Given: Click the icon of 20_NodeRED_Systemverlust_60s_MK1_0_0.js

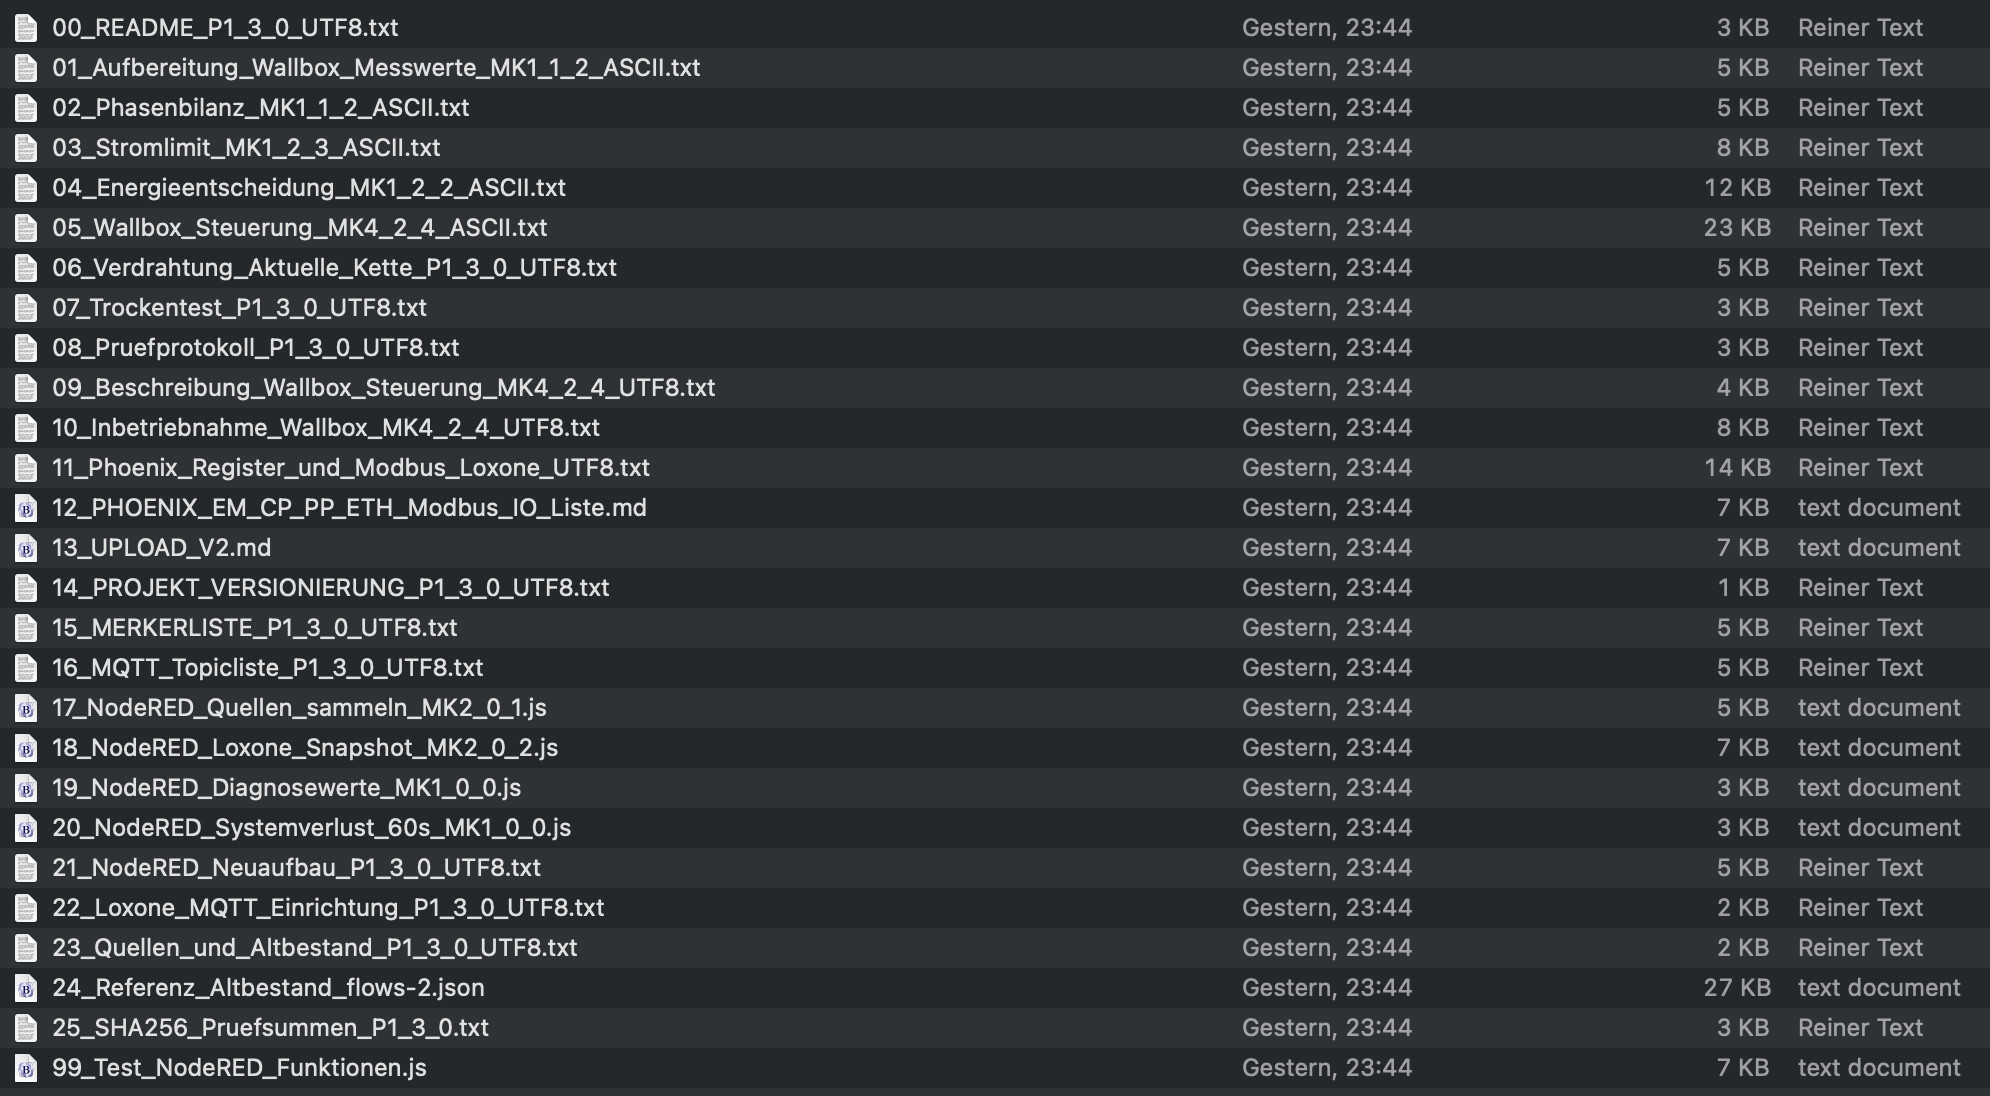Looking at the screenshot, I should [x=26, y=828].
